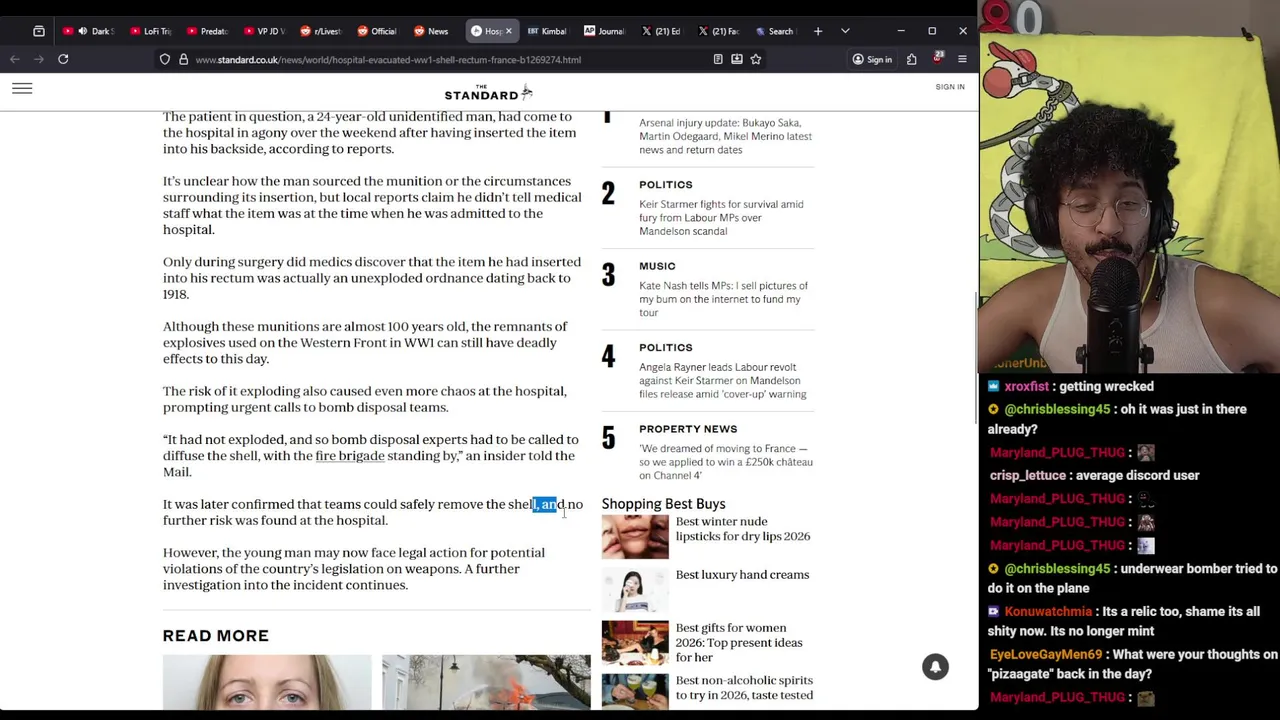Switch to the Kimbal tab
Viewport: 1280px width, 720px height.
pyautogui.click(x=547, y=31)
